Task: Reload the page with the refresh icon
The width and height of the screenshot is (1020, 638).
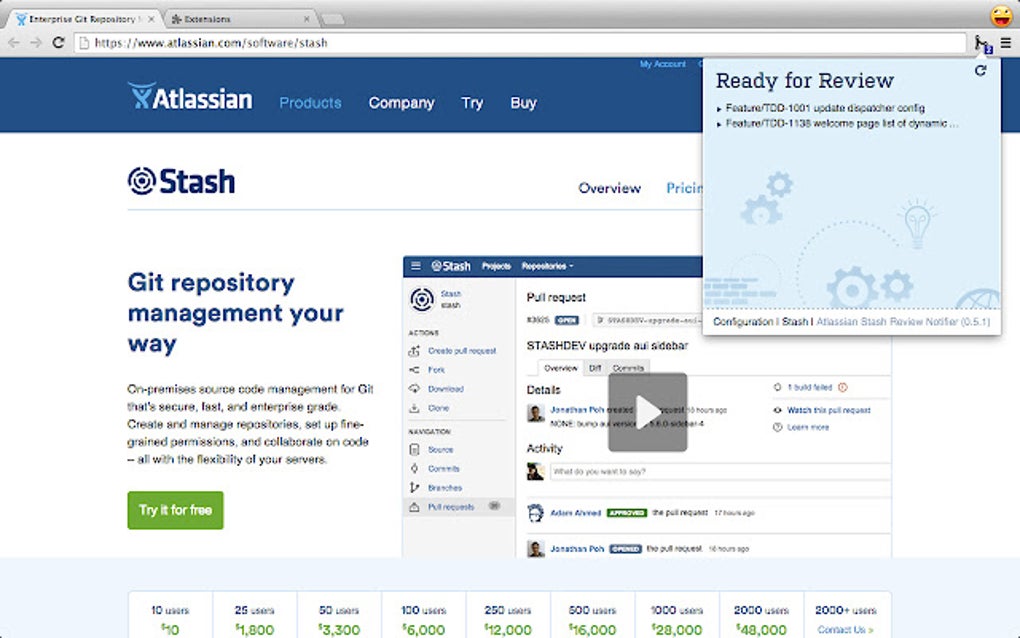Action: pos(58,43)
